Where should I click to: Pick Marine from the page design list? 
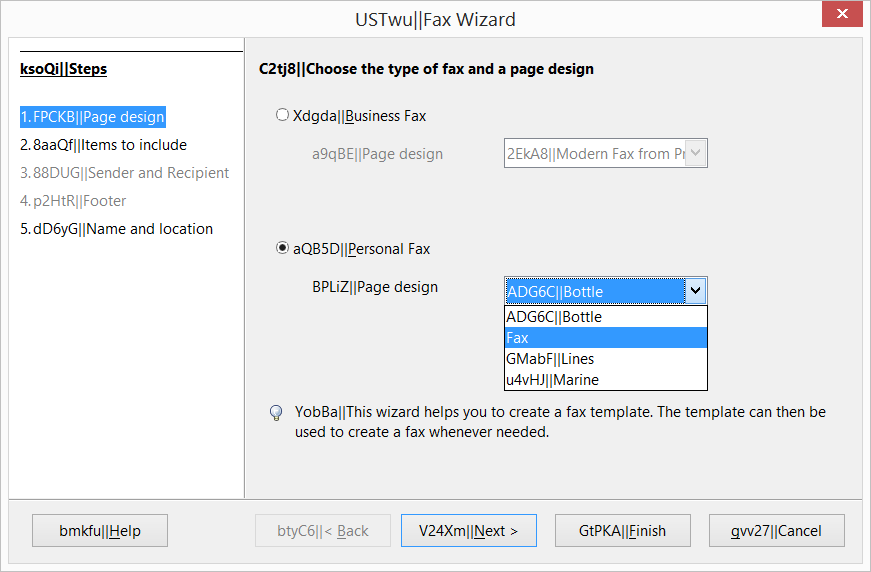pyautogui.click(x=605, y=380)
